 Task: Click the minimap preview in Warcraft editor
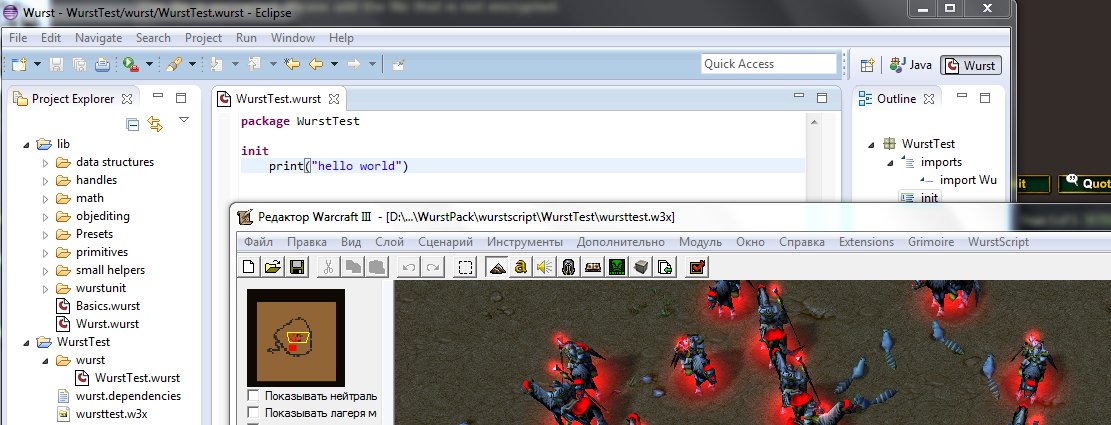296,337
